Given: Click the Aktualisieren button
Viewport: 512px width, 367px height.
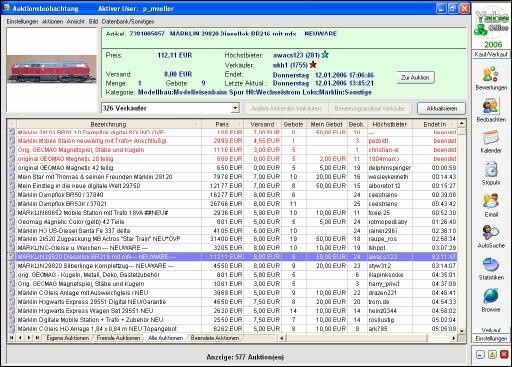Looking at the screenshot, I should (442, 108).
